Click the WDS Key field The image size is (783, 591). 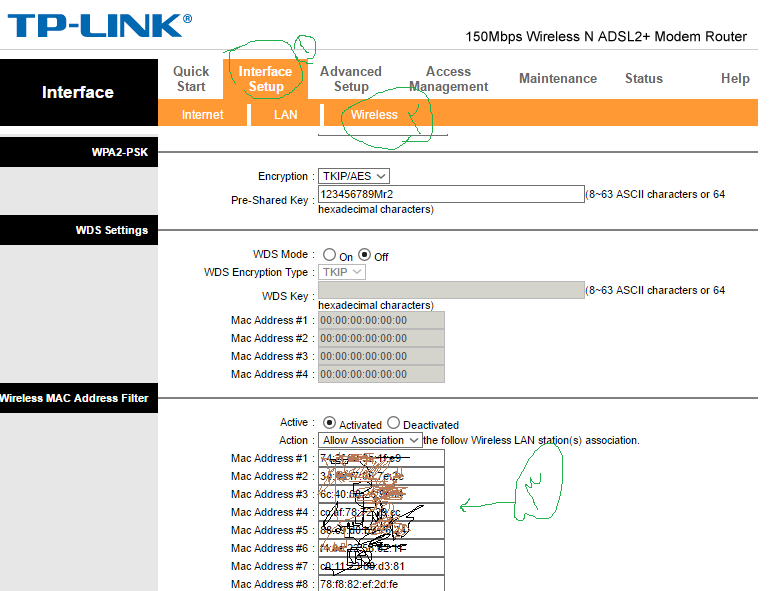click(451, 290)
